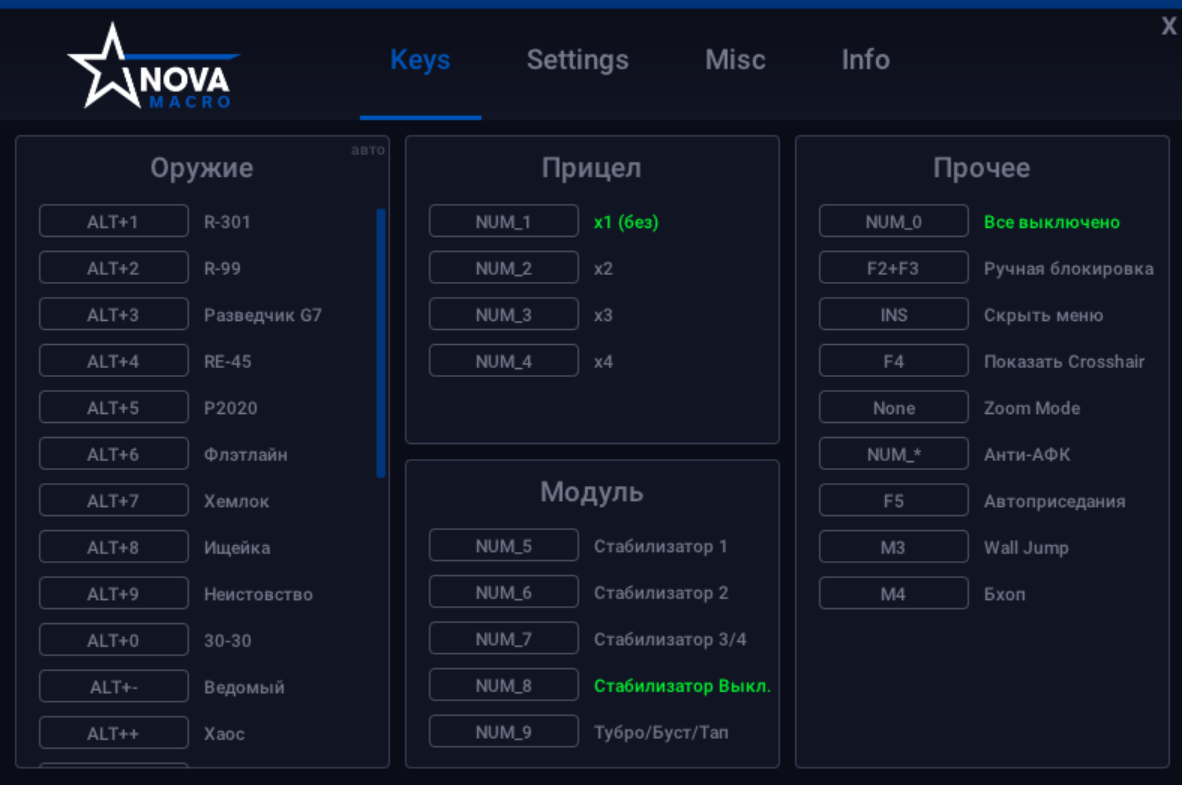Click the ALT+1 keybind field for R-301
The height and width of the screenshot is (785, 1182).
click(114, 222)
